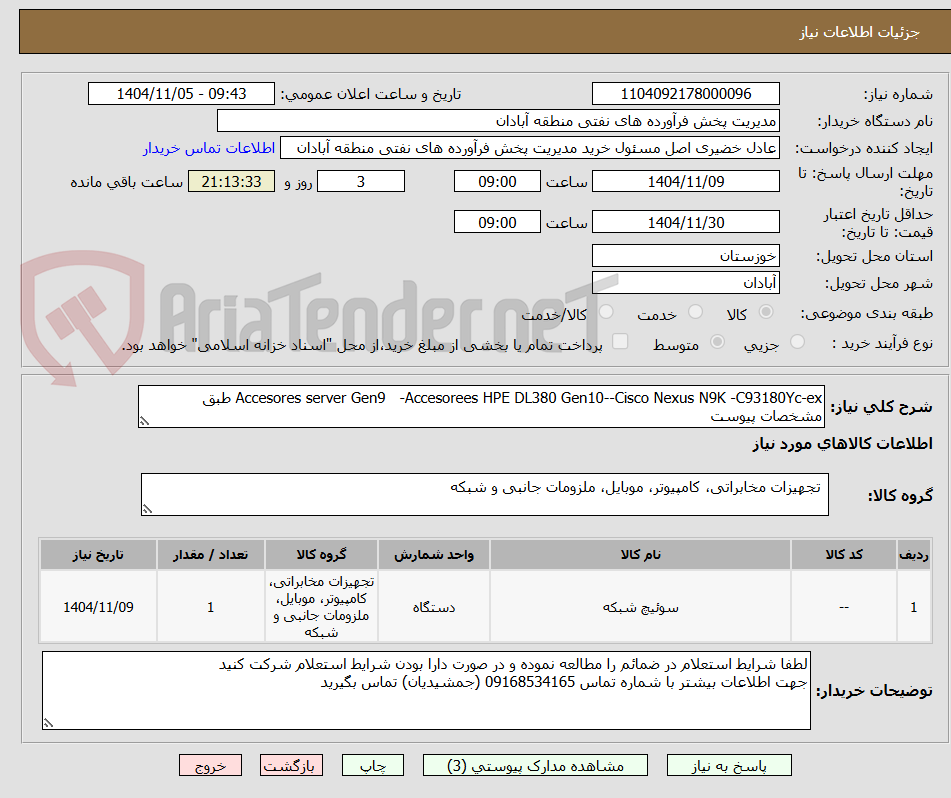Image resolution: width=951 pixels, height=798 pixels.
Task: Click the نام کالا column header
Action: coord(640,555)
